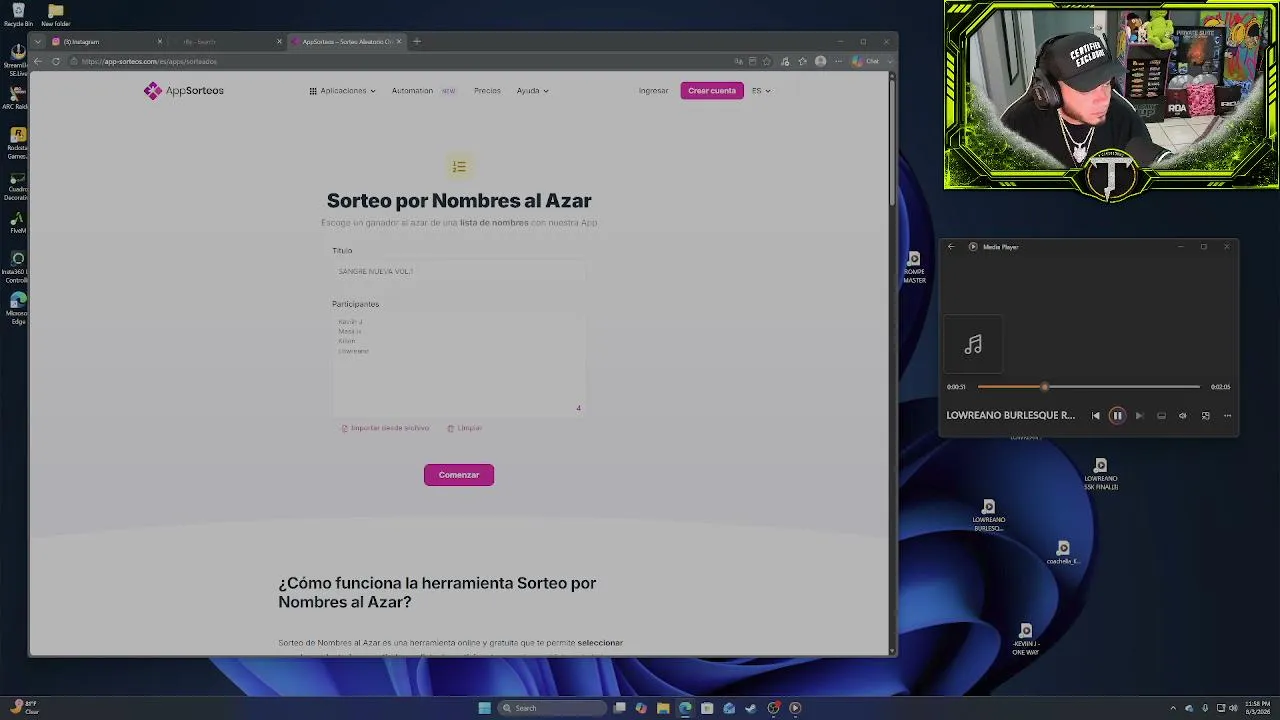The image size is (1280, 720).
Task: Go back in the browser
Action: pos(38,62)
